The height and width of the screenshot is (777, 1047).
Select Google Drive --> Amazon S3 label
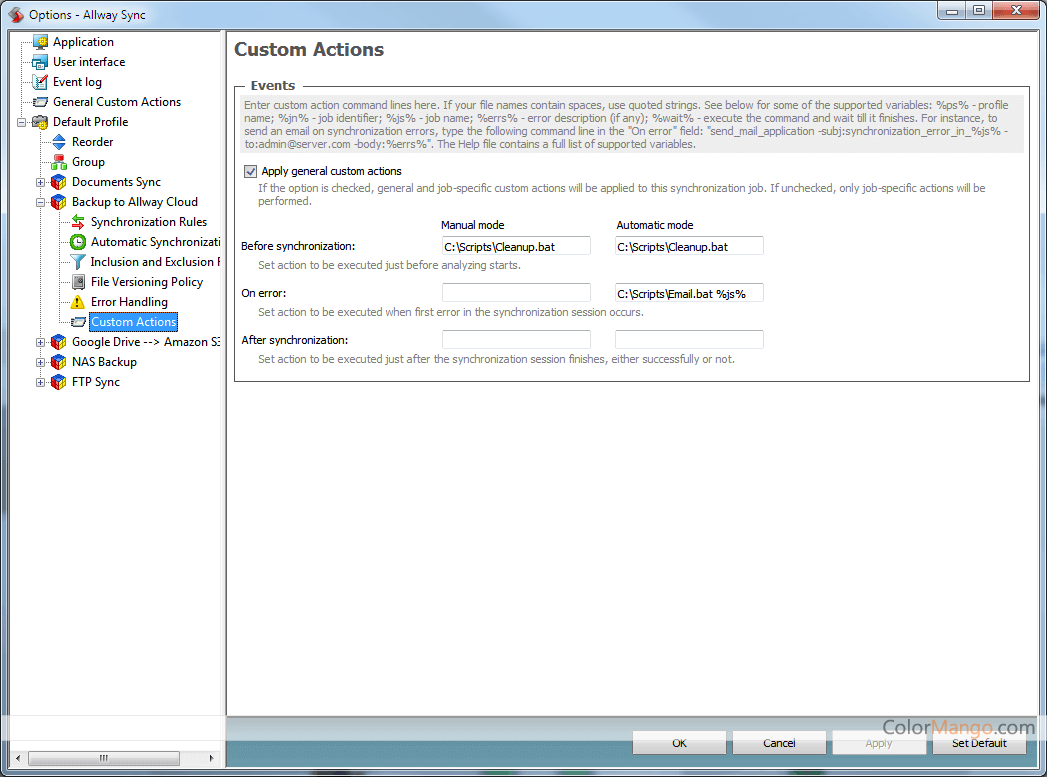click(146, 342)
